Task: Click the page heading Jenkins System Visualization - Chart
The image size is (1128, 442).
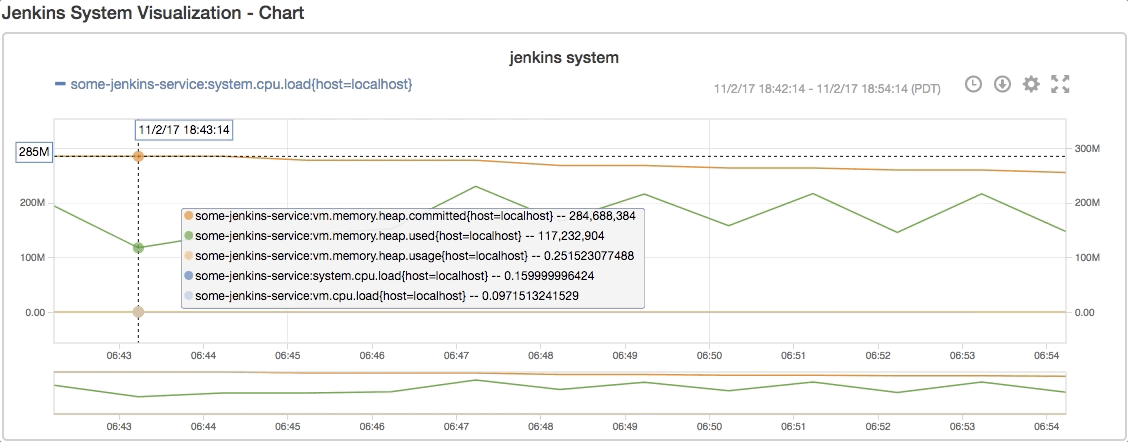Action: (x=153, y=13)
